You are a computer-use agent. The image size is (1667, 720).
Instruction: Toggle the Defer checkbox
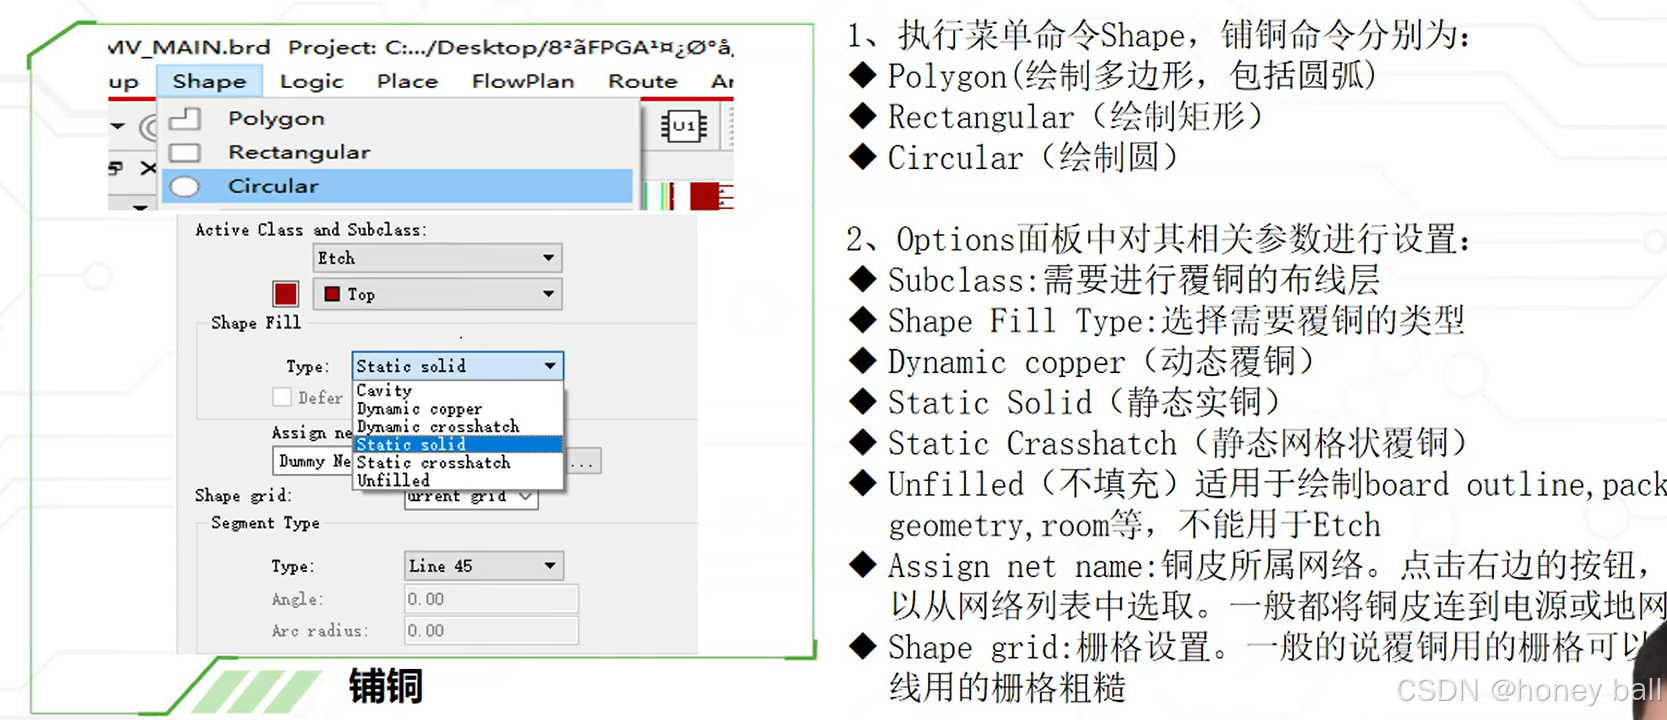[282, 397]
